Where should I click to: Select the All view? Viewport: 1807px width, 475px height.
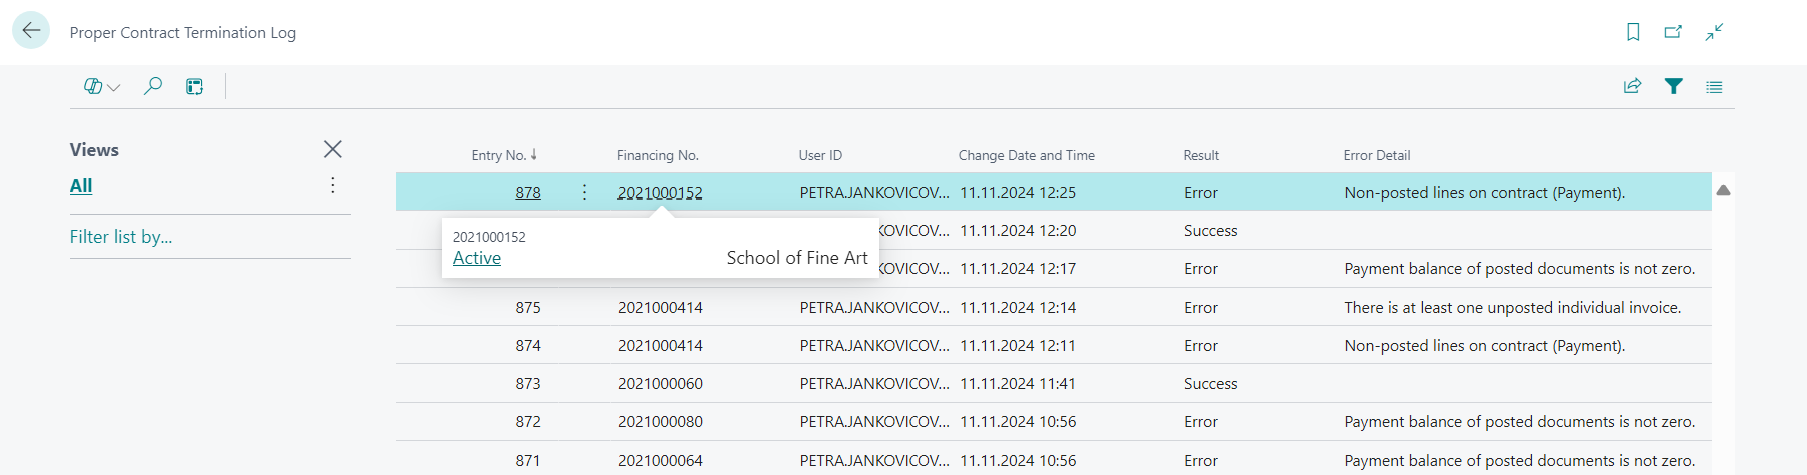click(81, 186)
